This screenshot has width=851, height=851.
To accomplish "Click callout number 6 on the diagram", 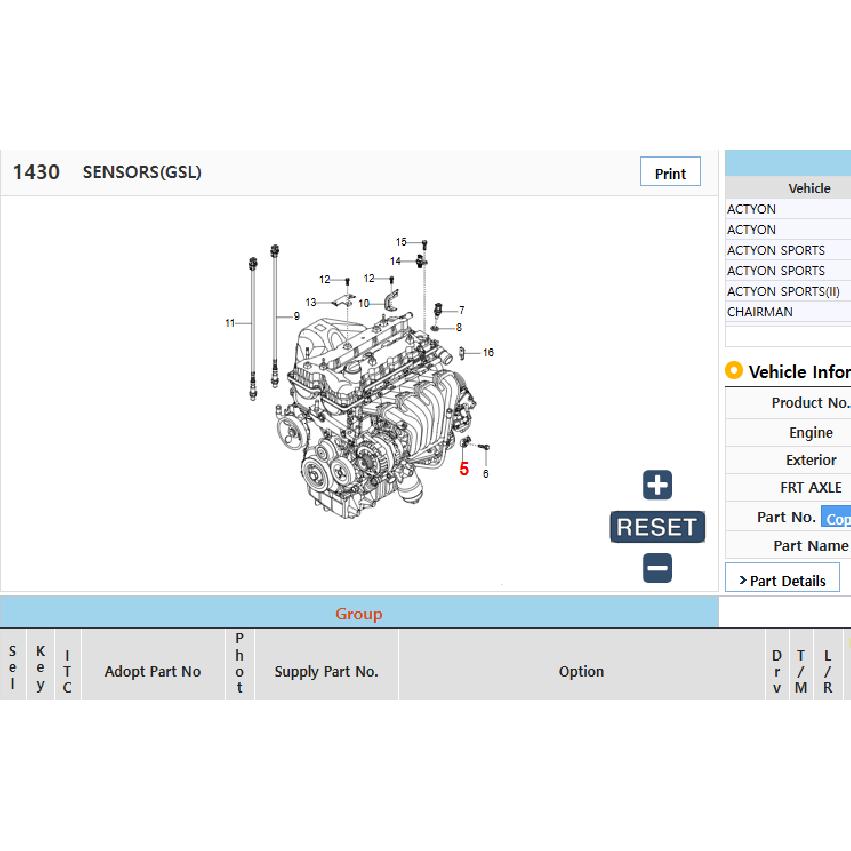I will pyautogui.click(x=485, y=474).
